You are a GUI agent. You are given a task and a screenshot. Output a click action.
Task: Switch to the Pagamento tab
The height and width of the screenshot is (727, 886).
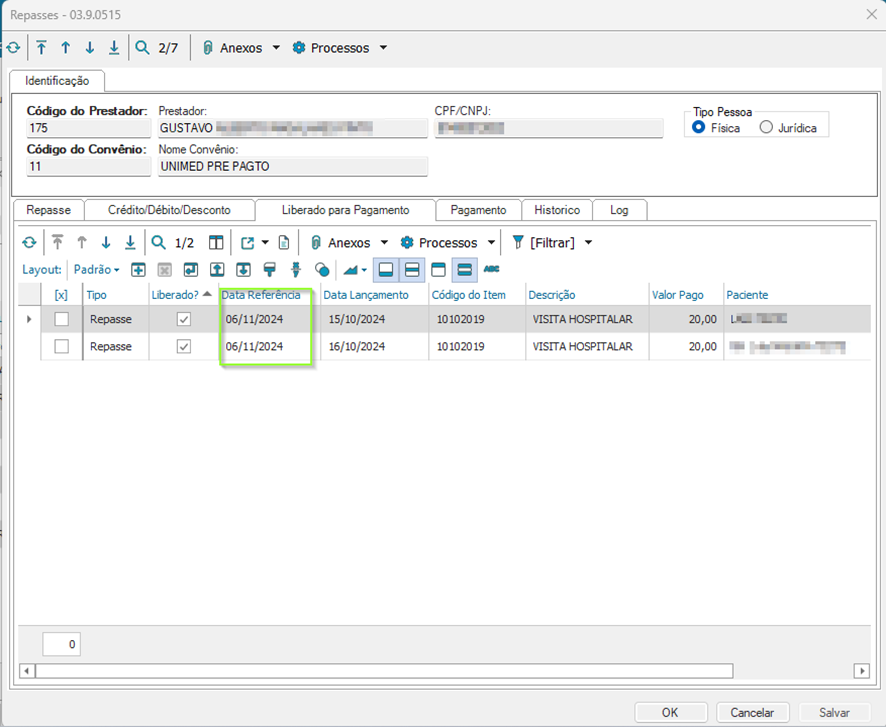(x=478, y=210)
